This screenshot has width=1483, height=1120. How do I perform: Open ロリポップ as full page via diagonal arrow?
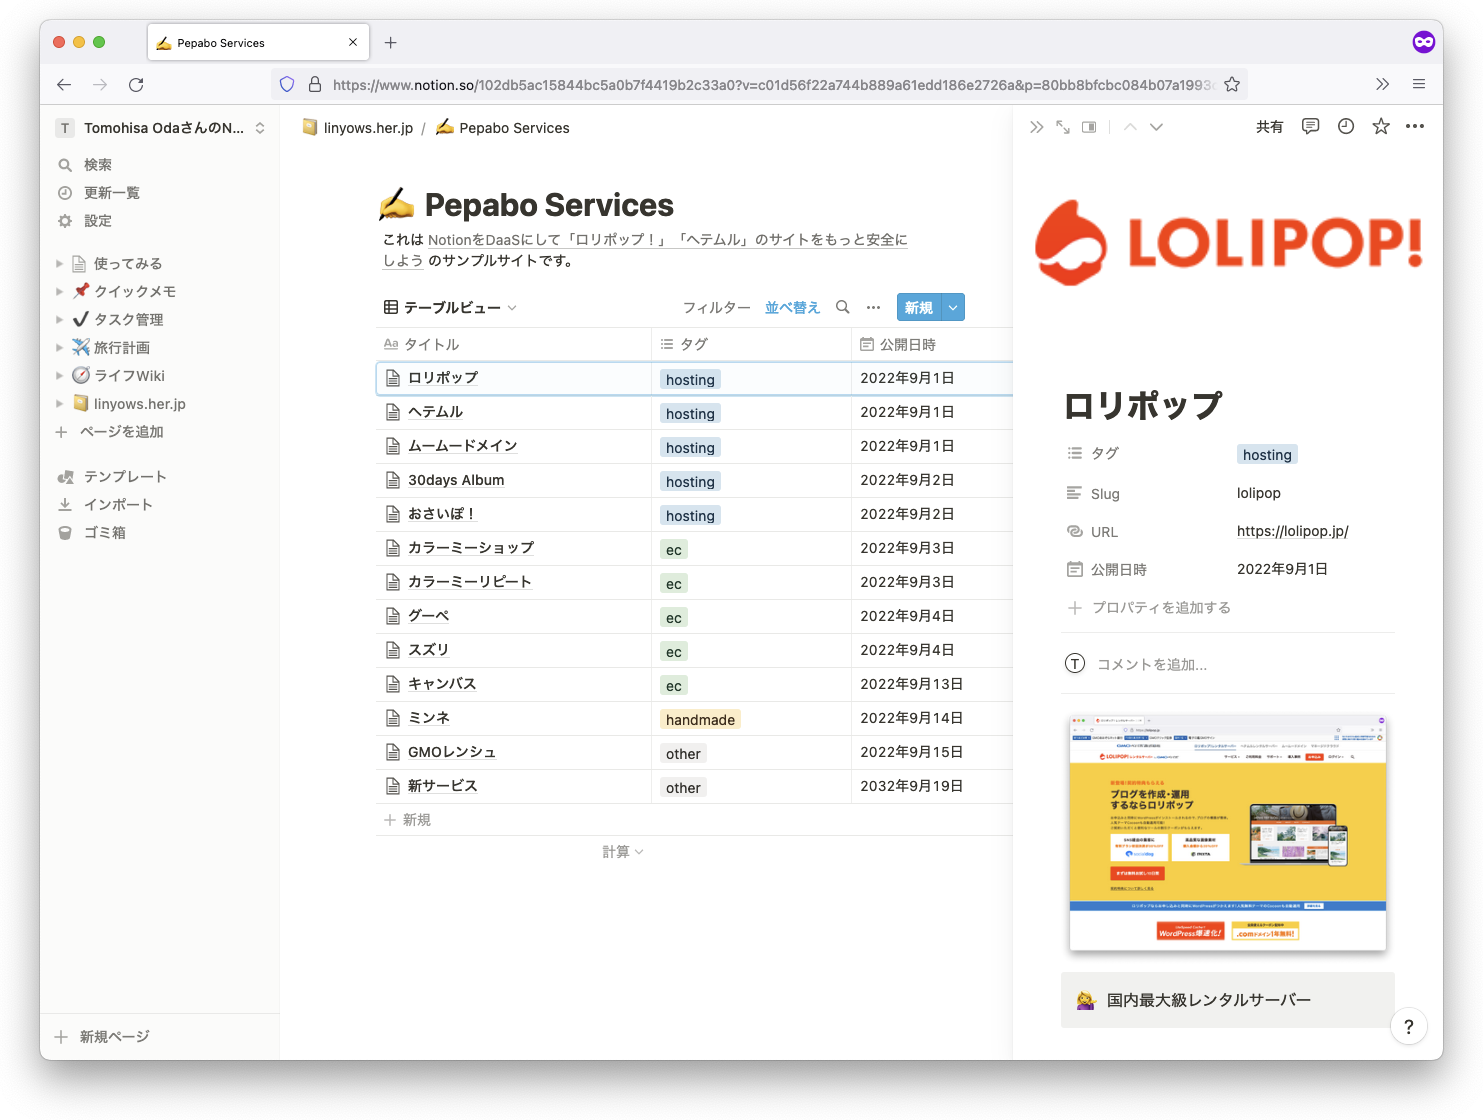1062,126
